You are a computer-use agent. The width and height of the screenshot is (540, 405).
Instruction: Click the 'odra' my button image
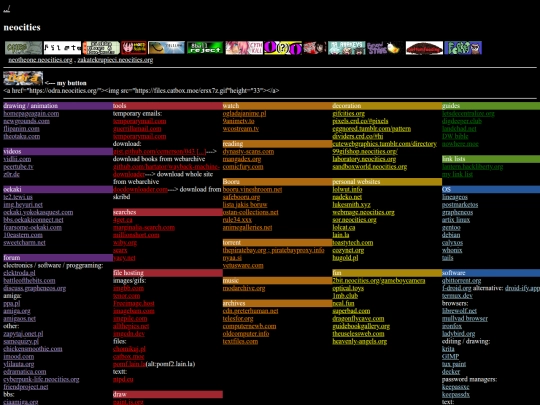(x=23, y=78)
